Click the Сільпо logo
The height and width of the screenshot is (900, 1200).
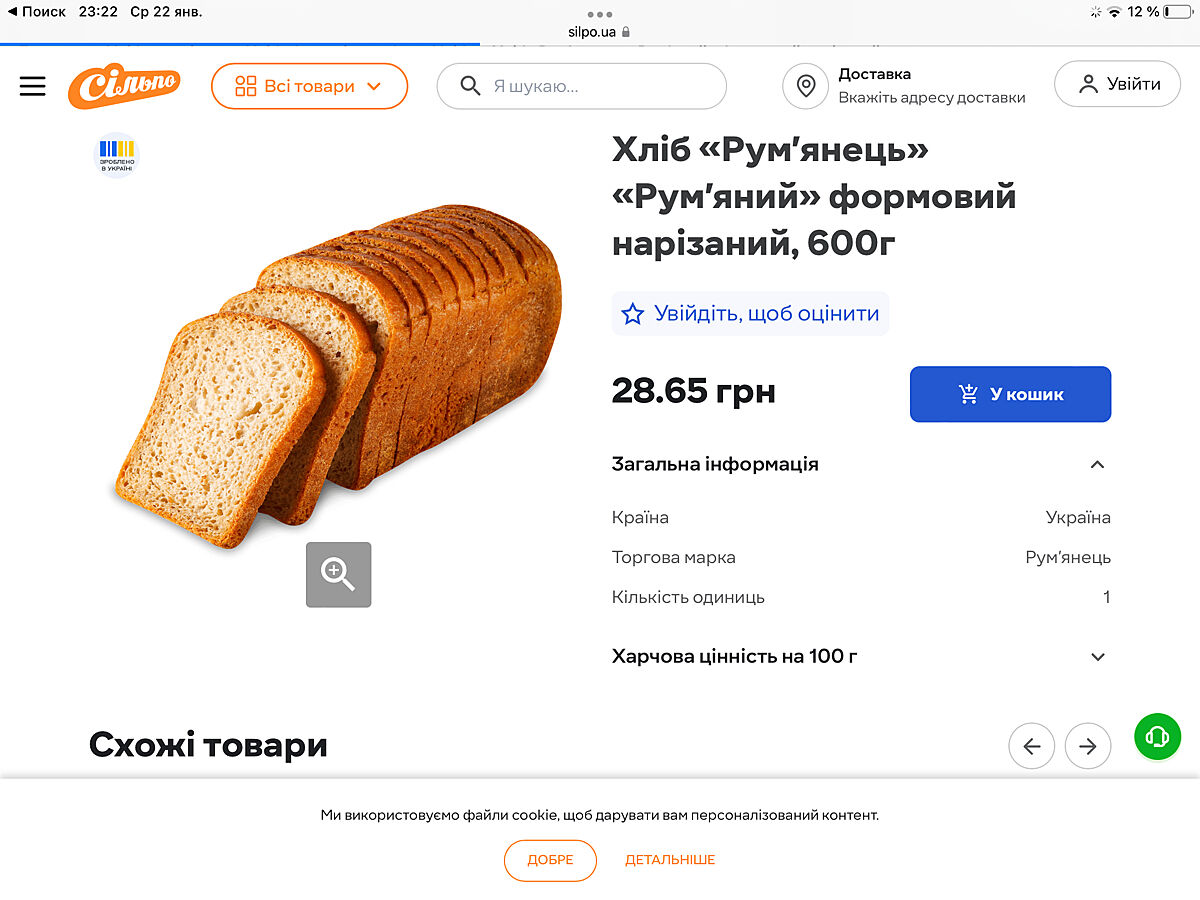[124, 86]
